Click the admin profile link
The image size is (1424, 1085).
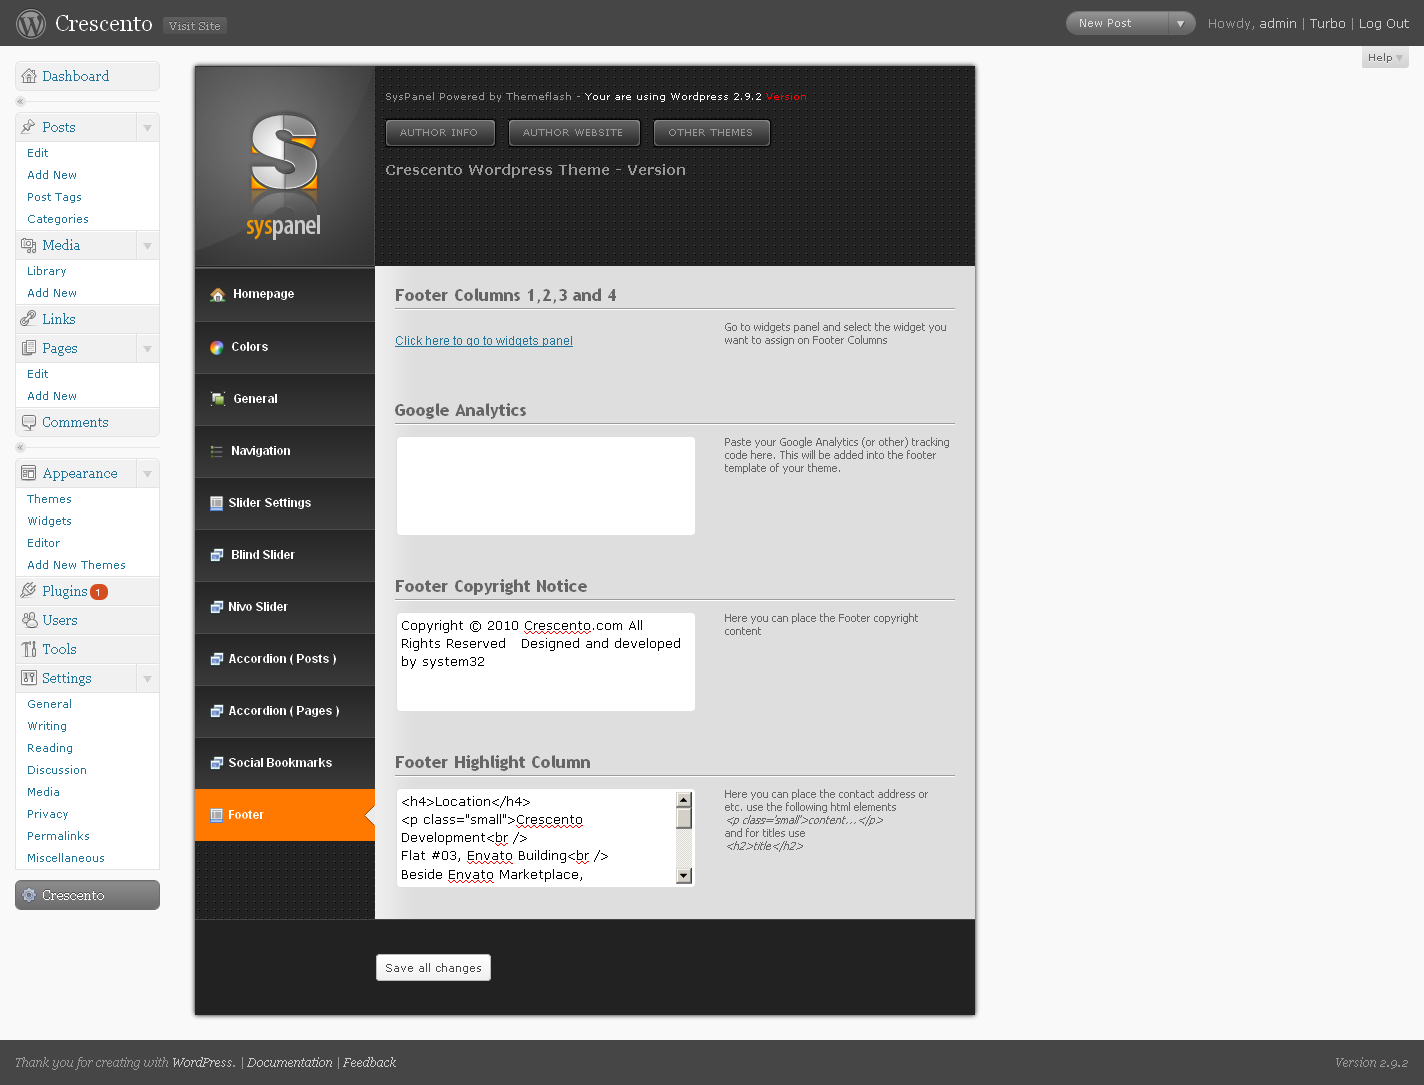(1278, 23)
